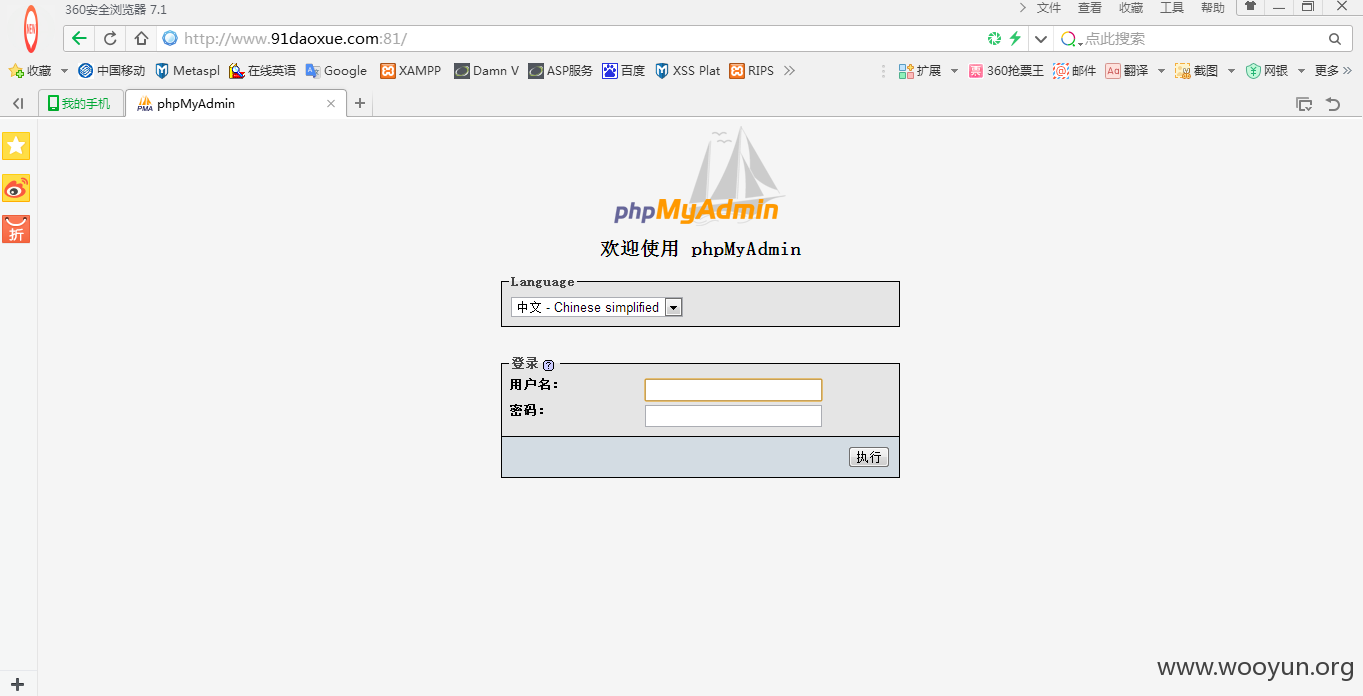Open the browser home page icon

pyautogui.click(x=141, y=39)
